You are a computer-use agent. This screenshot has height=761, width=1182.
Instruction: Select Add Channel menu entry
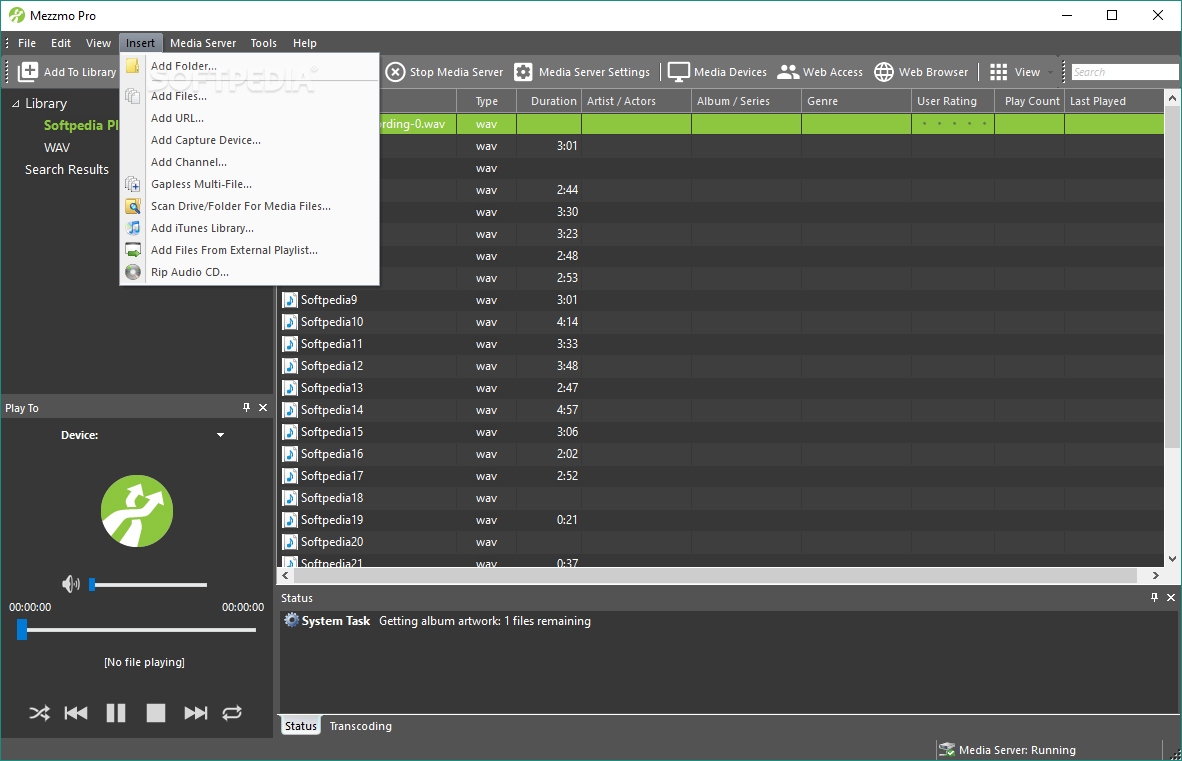188,162
